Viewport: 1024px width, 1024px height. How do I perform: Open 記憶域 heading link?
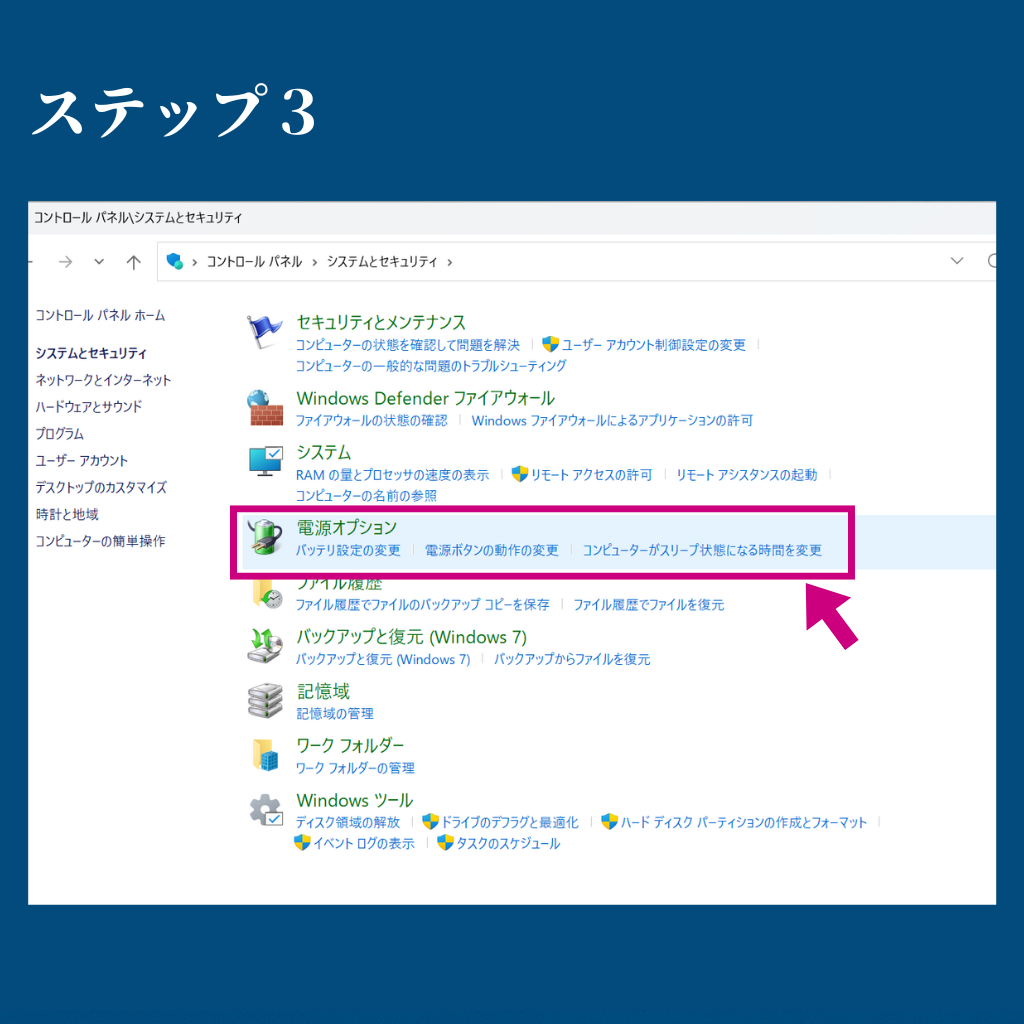(x=323, y=692)
